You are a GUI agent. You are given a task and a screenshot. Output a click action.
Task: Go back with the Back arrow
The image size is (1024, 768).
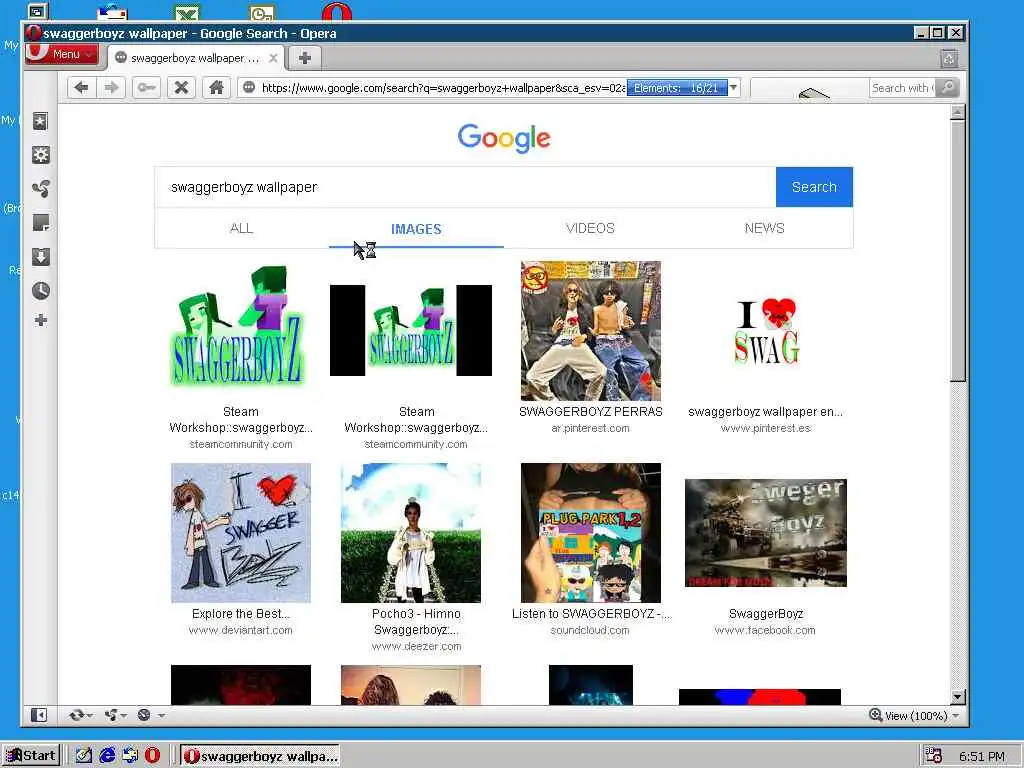82,88
